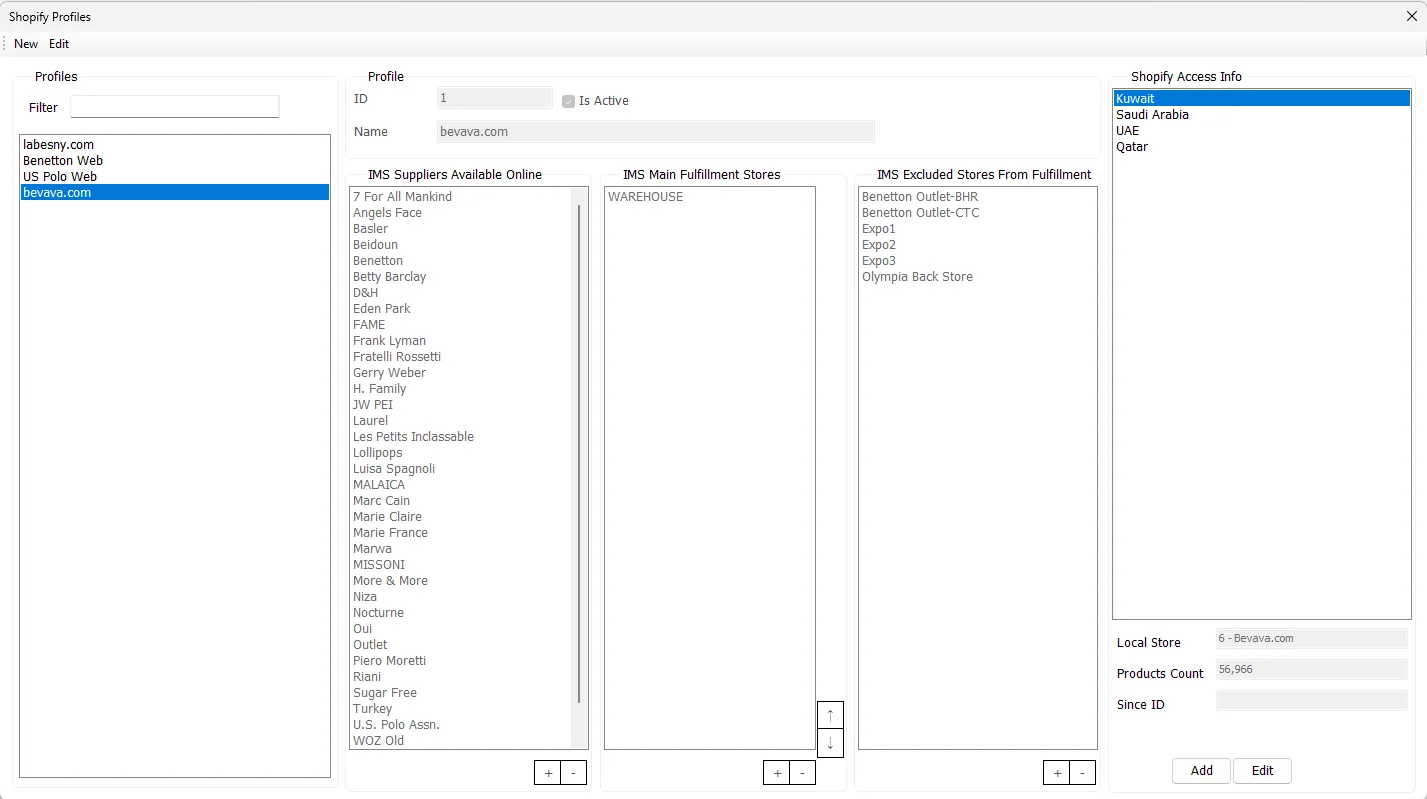Select US Polo Web profile
1427x799 pixels.
pos(175,177)
